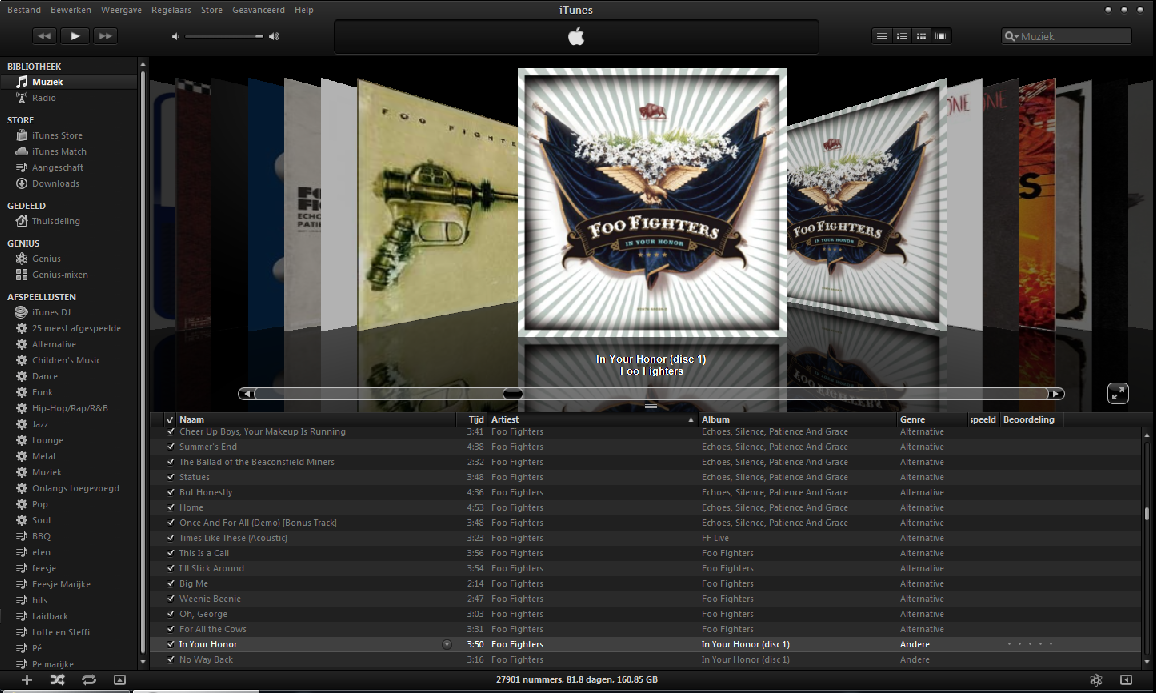This screenshot has height=693, width=1156.
Task: Add a new playlist with plus button
Action: coord(27,680)
